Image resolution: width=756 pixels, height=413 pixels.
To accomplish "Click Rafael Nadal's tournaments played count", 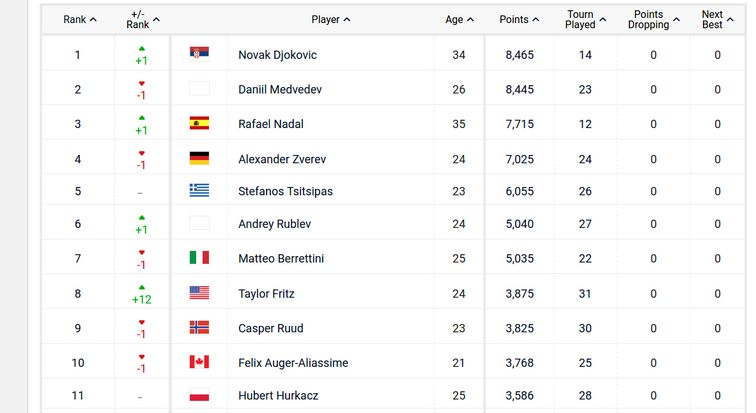I will click(585, 124).
